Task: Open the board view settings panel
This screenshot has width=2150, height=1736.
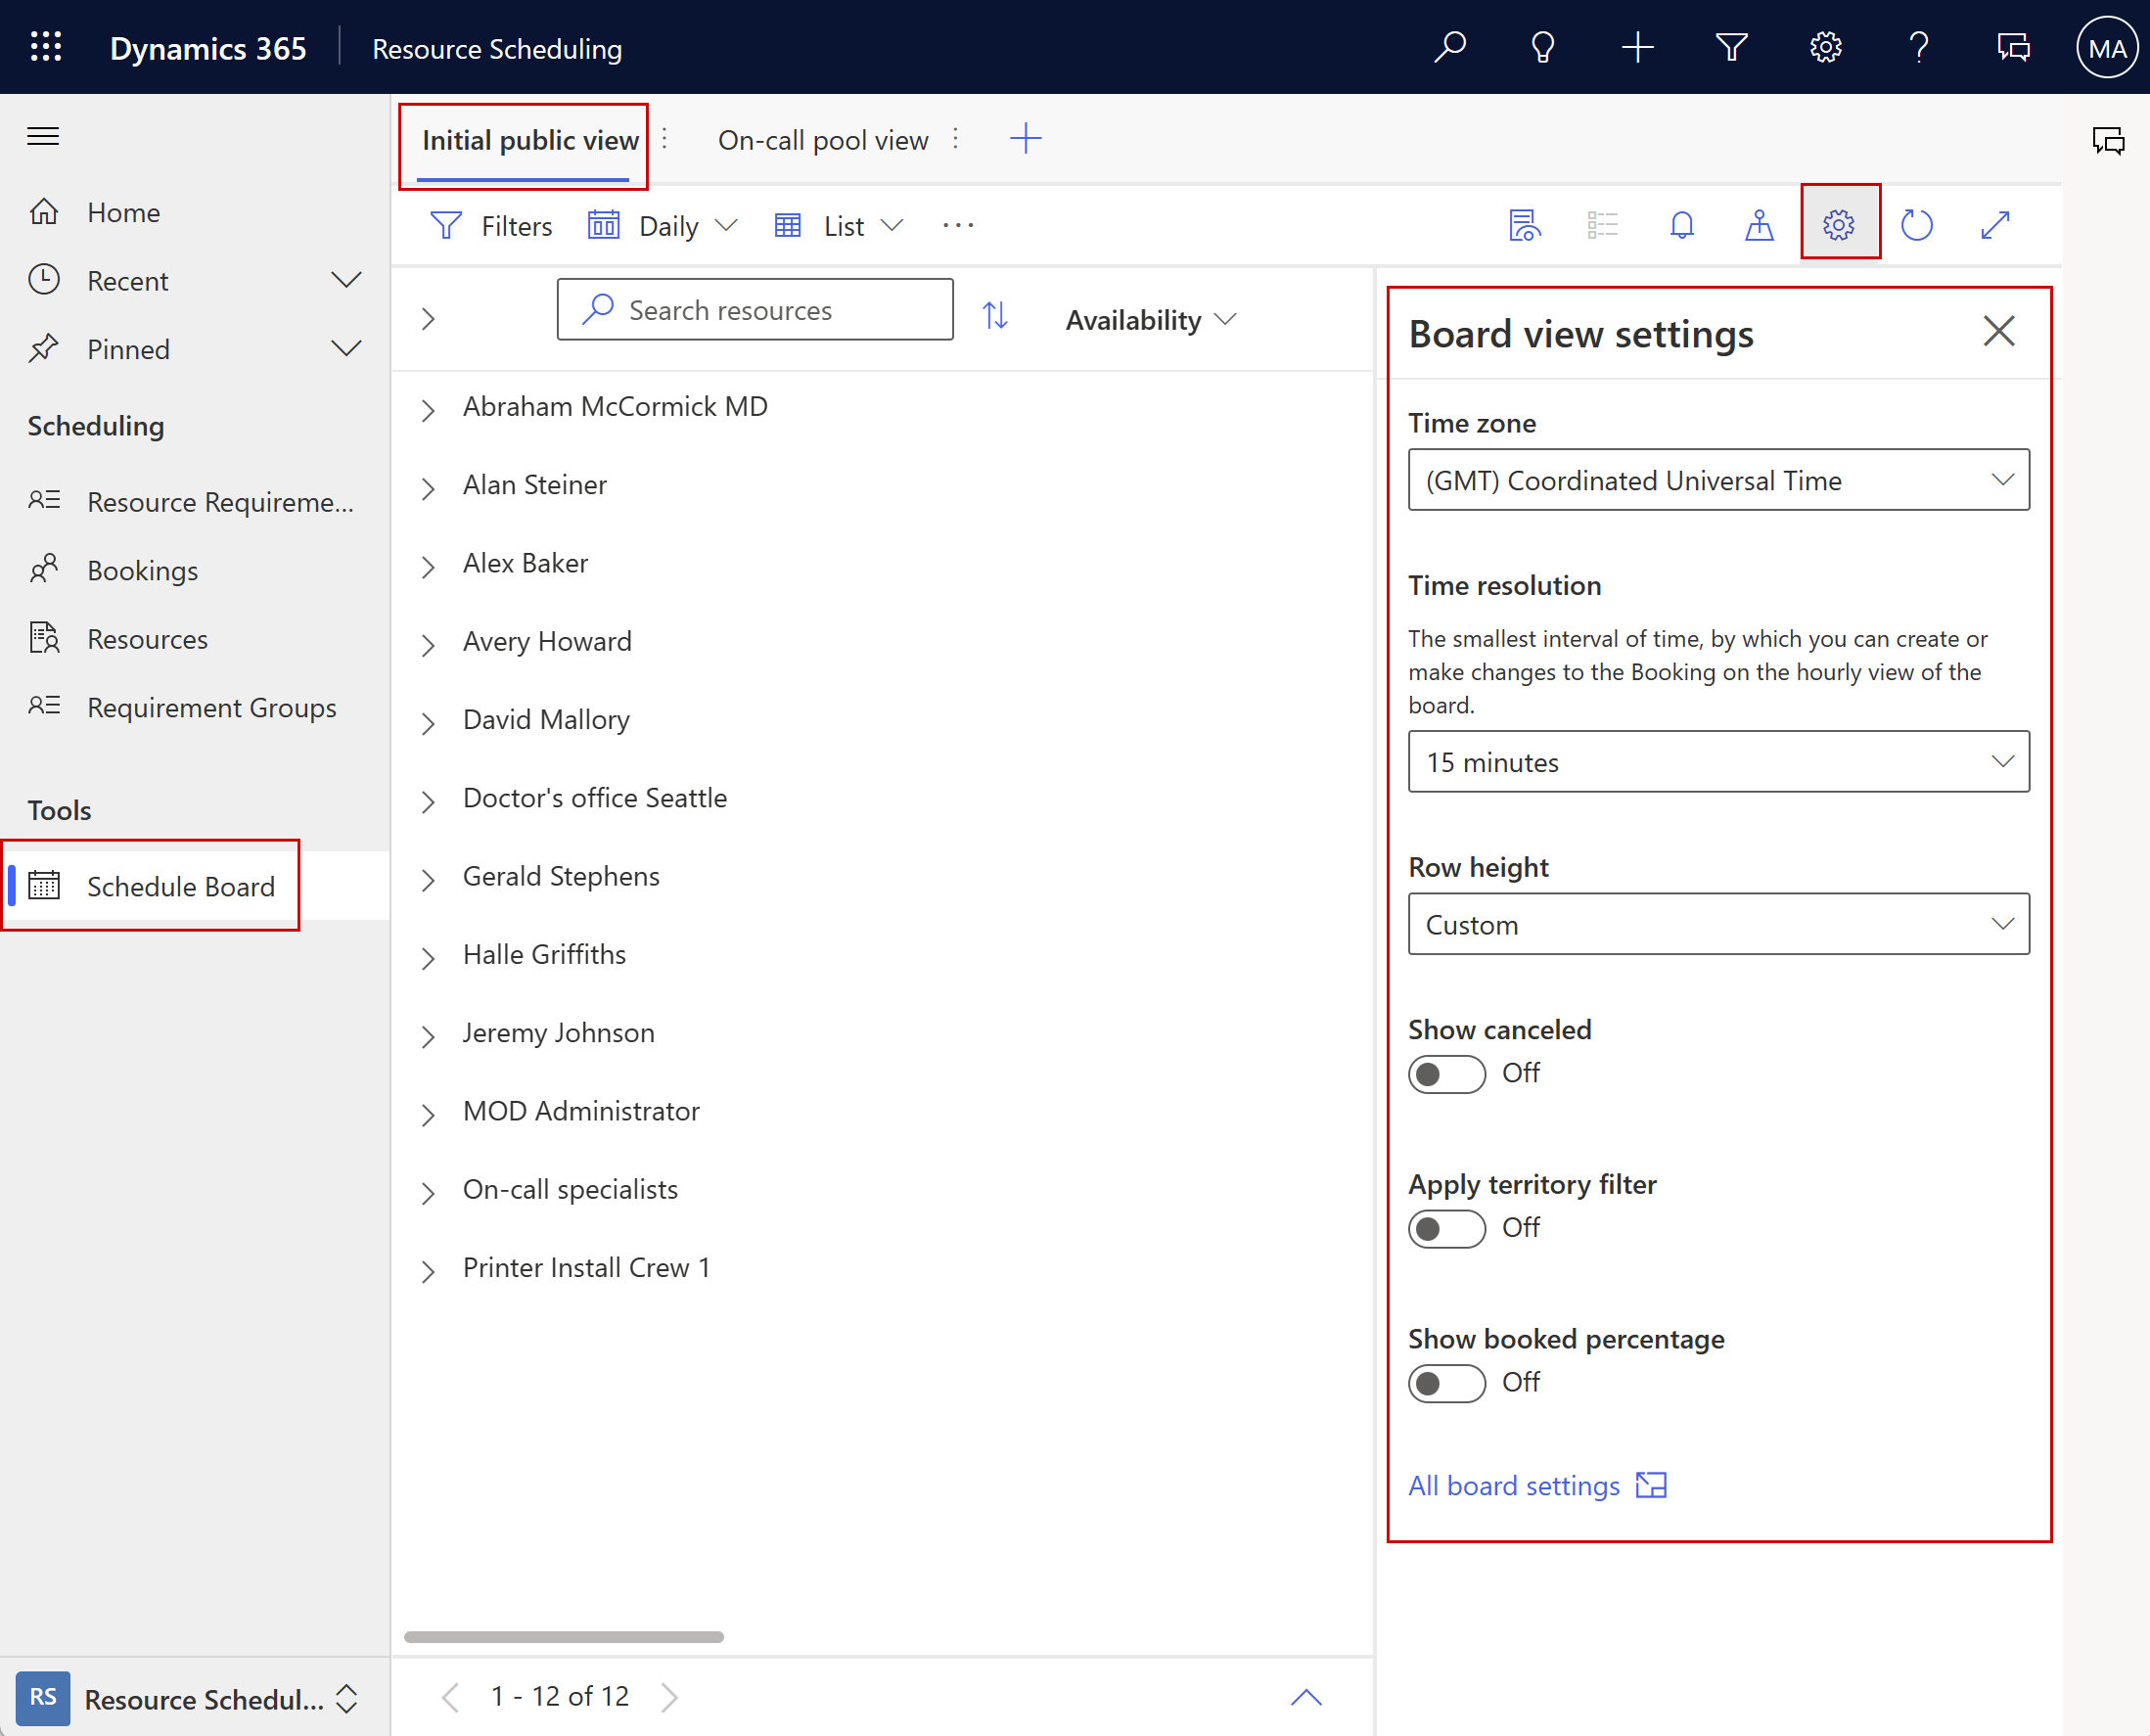Action: click(1838, 225)
